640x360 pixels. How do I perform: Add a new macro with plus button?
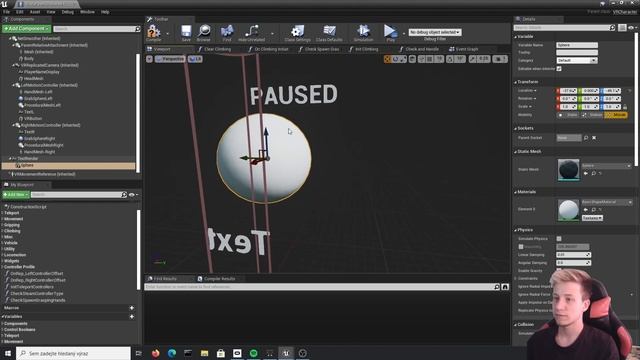click(131, 308)
